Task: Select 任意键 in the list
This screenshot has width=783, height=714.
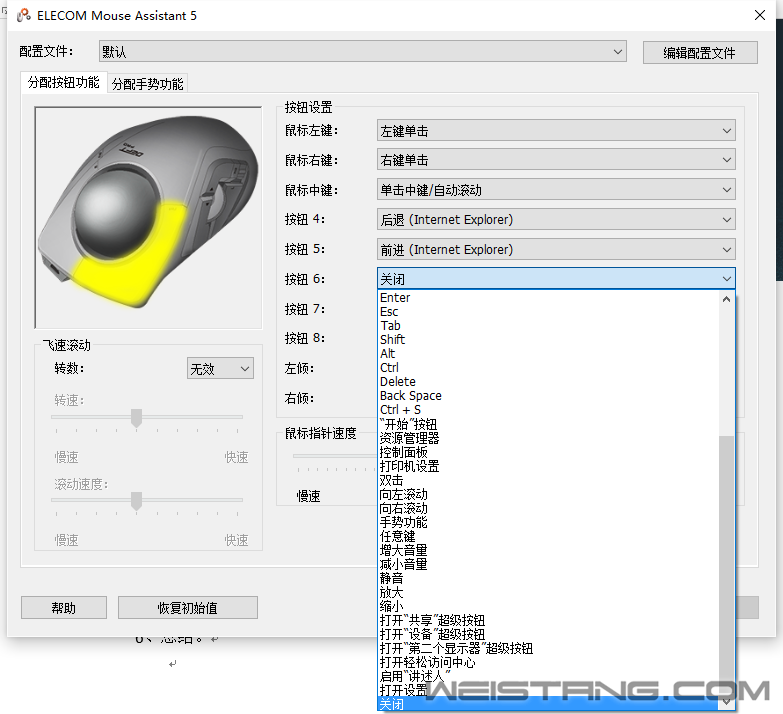Action: click(x=548, y=536)
